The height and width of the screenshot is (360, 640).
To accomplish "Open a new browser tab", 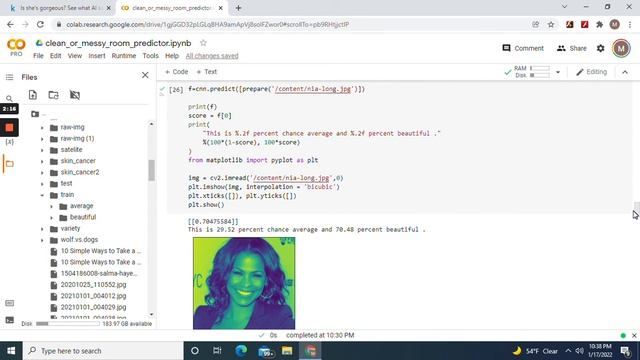I will [x=238, y=8].
